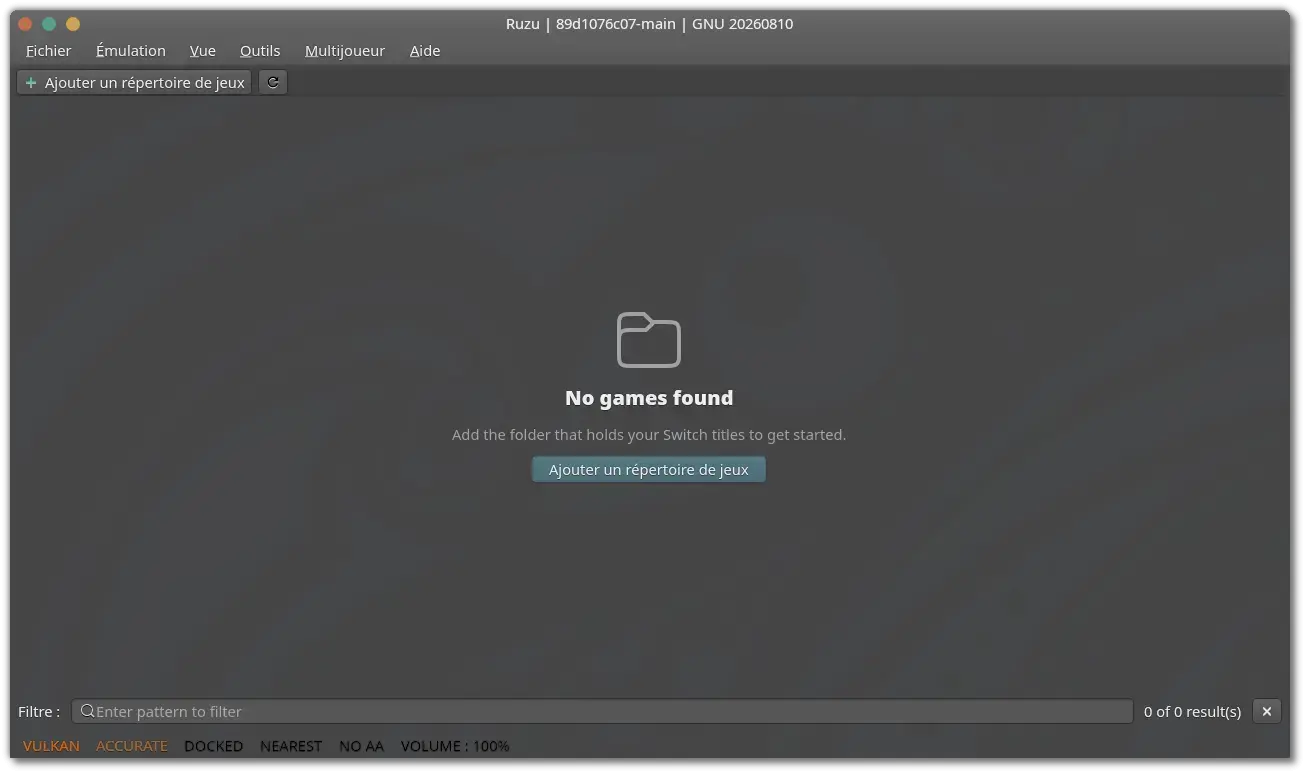Focus the Enter pattern to filter field
The width and height of the screenshot is (1306, 774).
(x=602, y=712)
